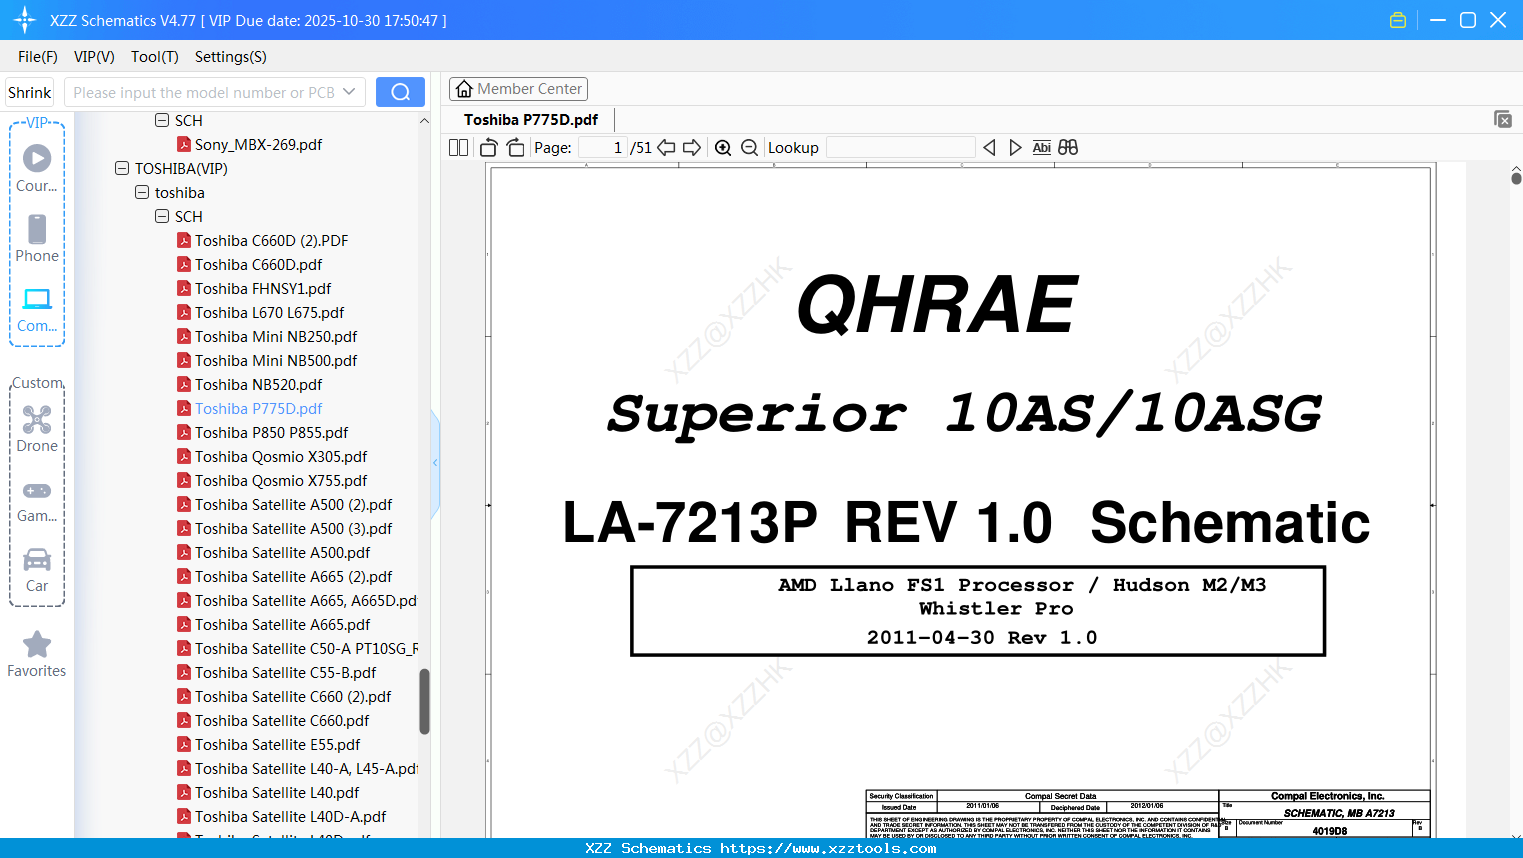Open Favorites from the sidebar
Viewport: 1523px width, 858px height.
pos(37,654)
